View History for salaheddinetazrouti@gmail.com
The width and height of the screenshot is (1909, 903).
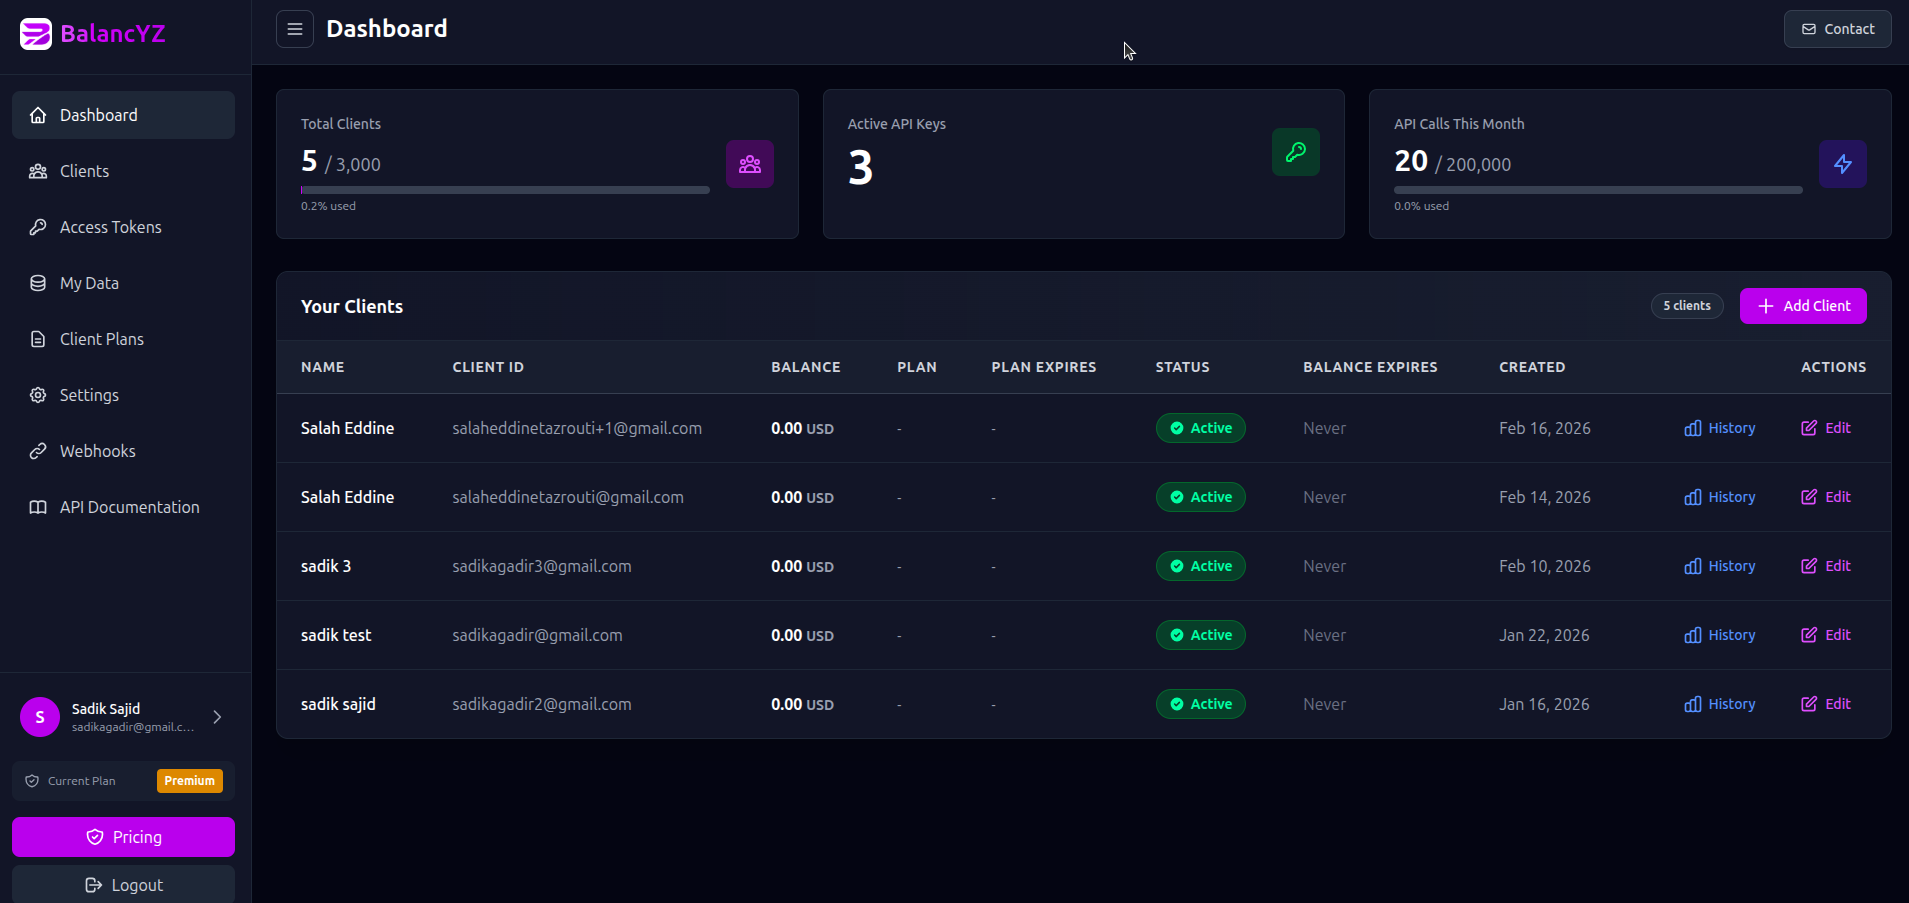(x=1720, y=497)
